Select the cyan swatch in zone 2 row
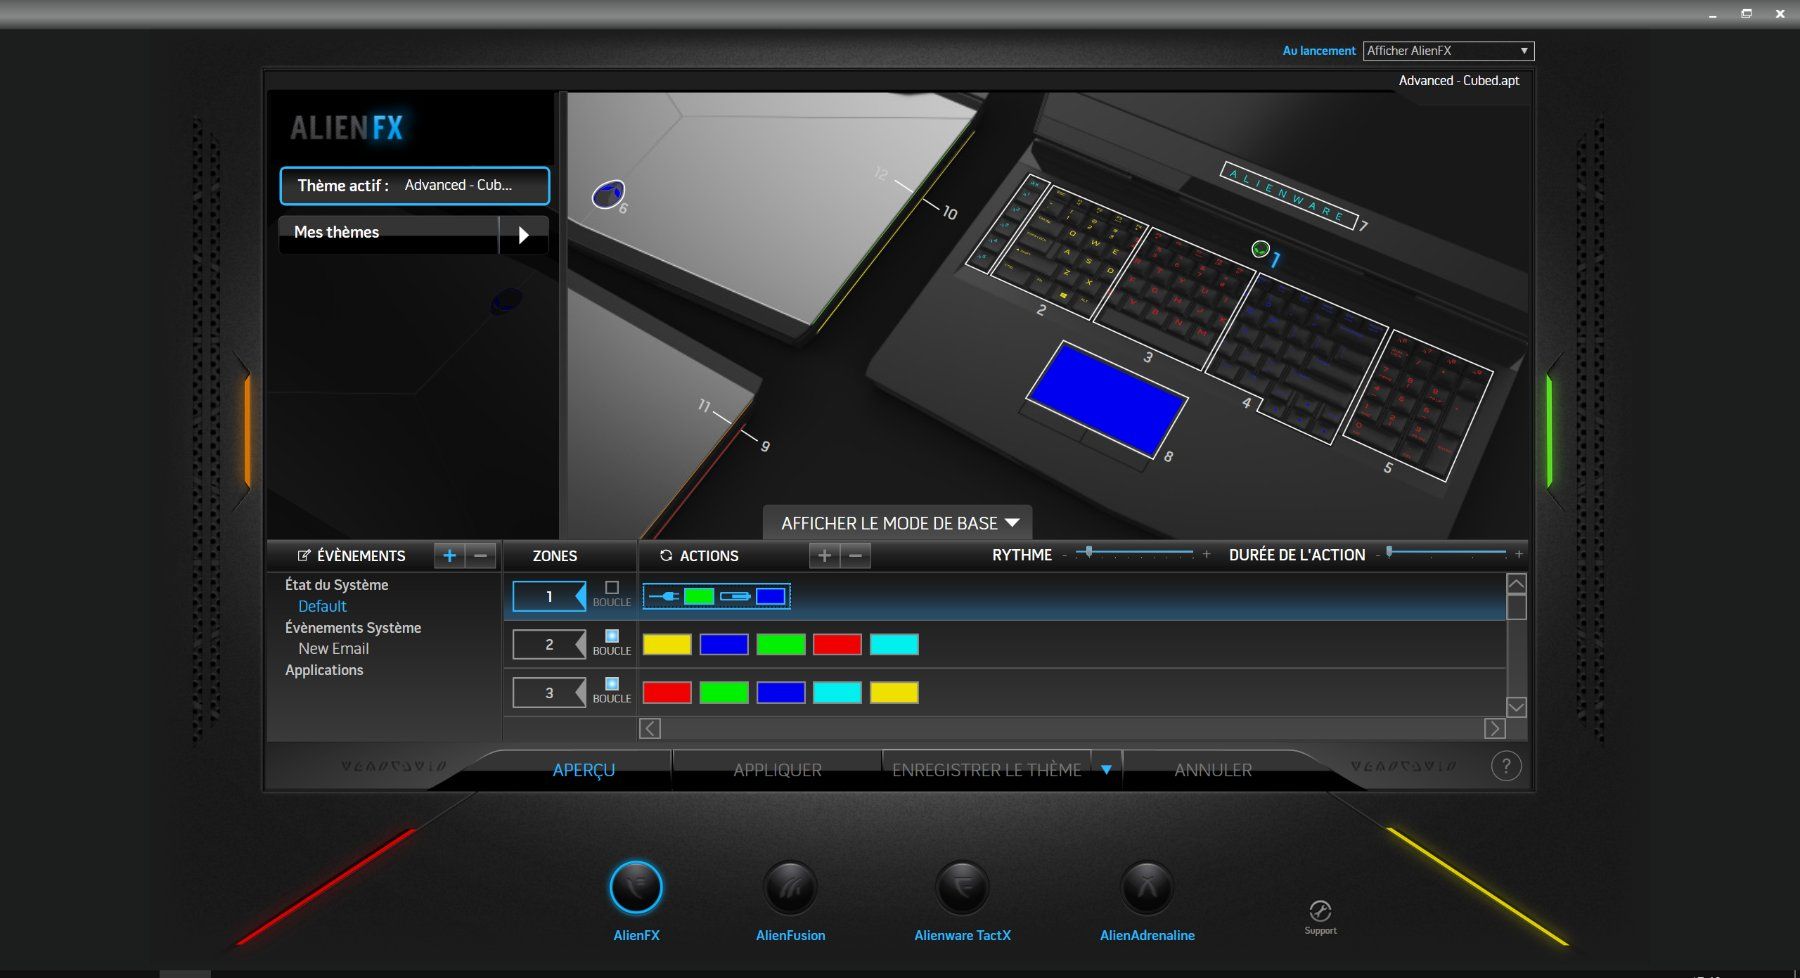This screenshot has height=978, width=1800. 894,645
